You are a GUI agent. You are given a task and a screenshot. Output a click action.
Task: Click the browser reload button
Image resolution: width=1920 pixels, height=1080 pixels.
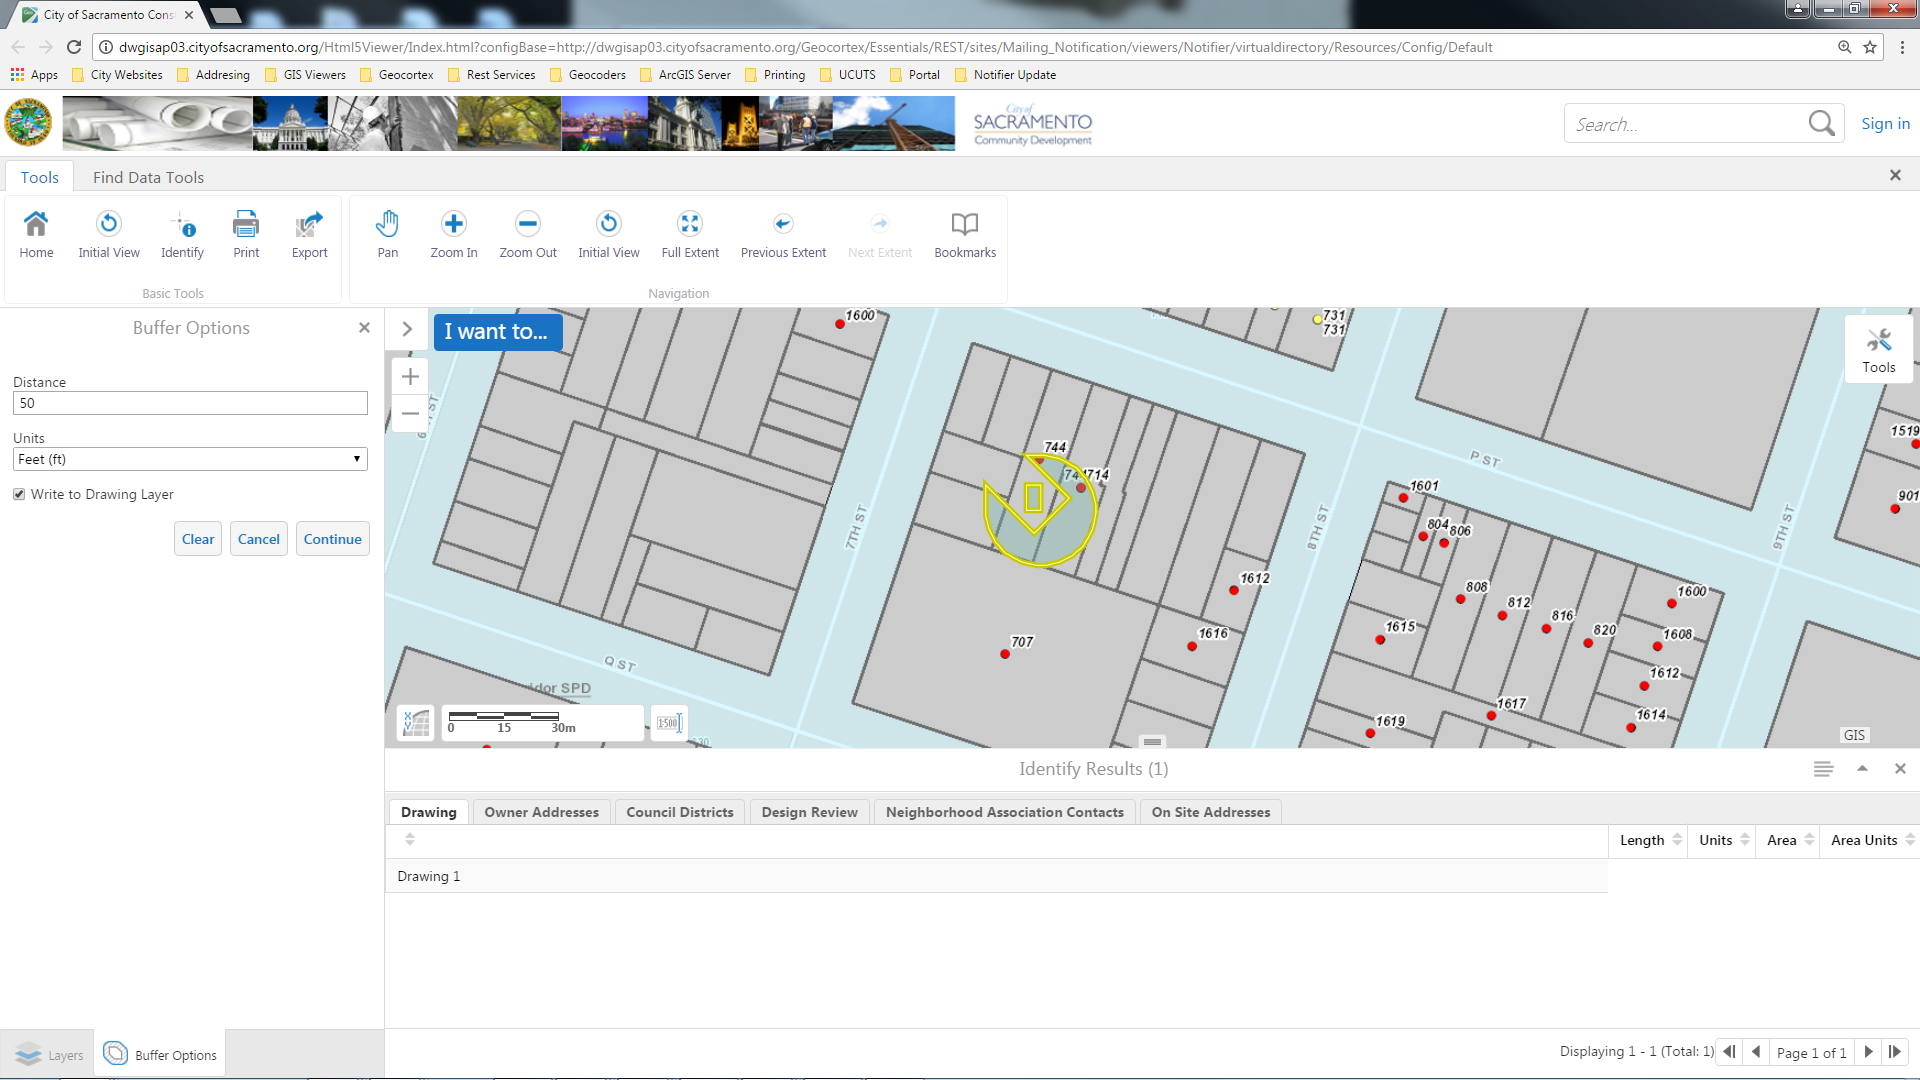[x=74, y=47]
